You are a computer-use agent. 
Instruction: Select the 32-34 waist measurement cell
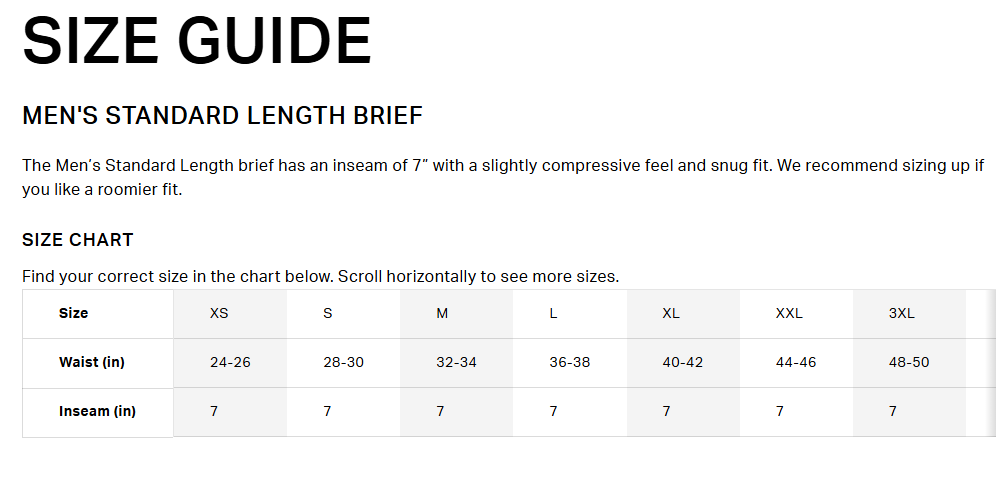[x=456, y=362]
